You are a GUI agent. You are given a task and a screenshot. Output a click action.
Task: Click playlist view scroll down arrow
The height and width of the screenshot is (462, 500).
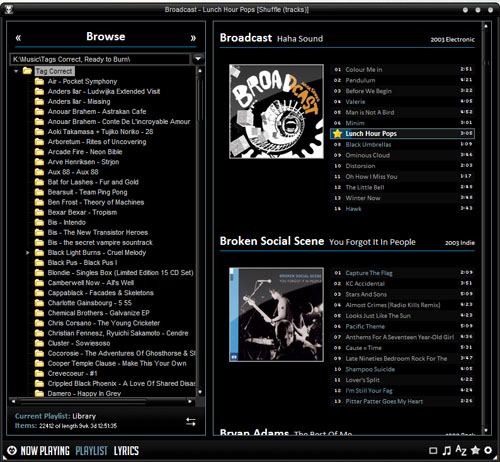click(486, 430)
